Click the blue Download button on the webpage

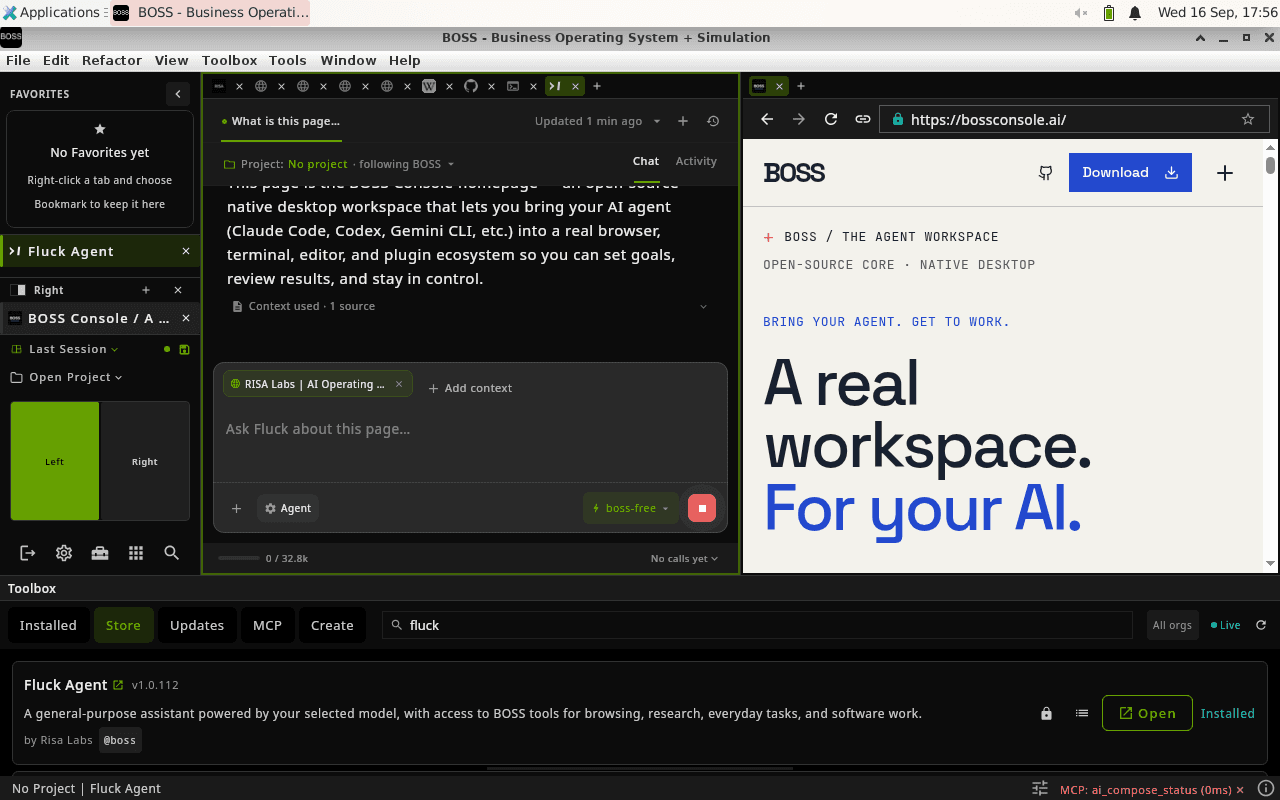pyautogui.click(x=1130, y=172)
